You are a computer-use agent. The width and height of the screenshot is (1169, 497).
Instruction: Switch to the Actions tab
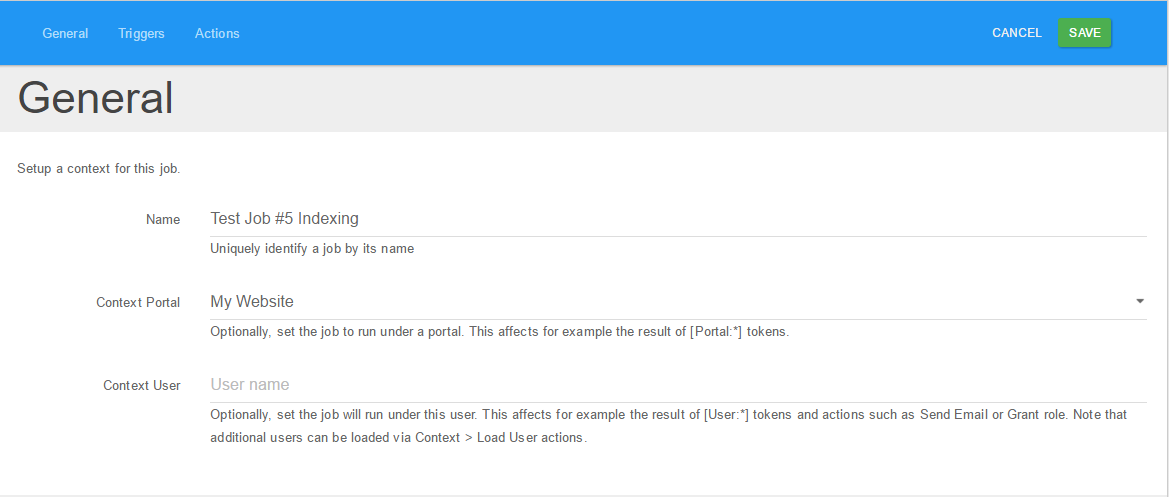pyautogui.click(x=217, y=34)
